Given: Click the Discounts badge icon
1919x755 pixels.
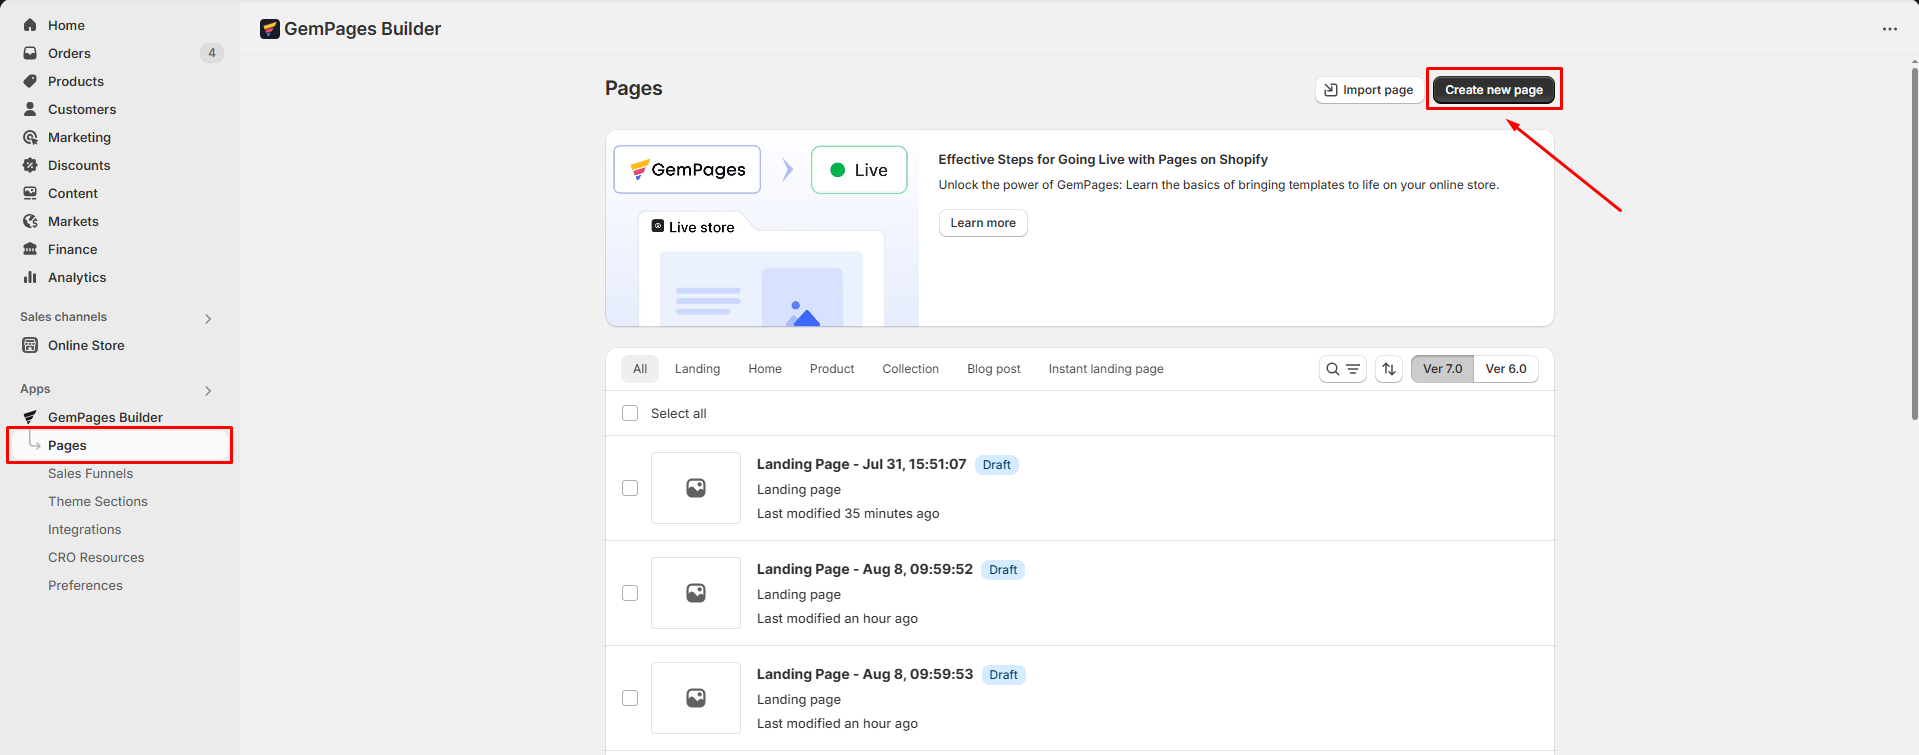Looking at the screenshot, I should tap(30, 165).
